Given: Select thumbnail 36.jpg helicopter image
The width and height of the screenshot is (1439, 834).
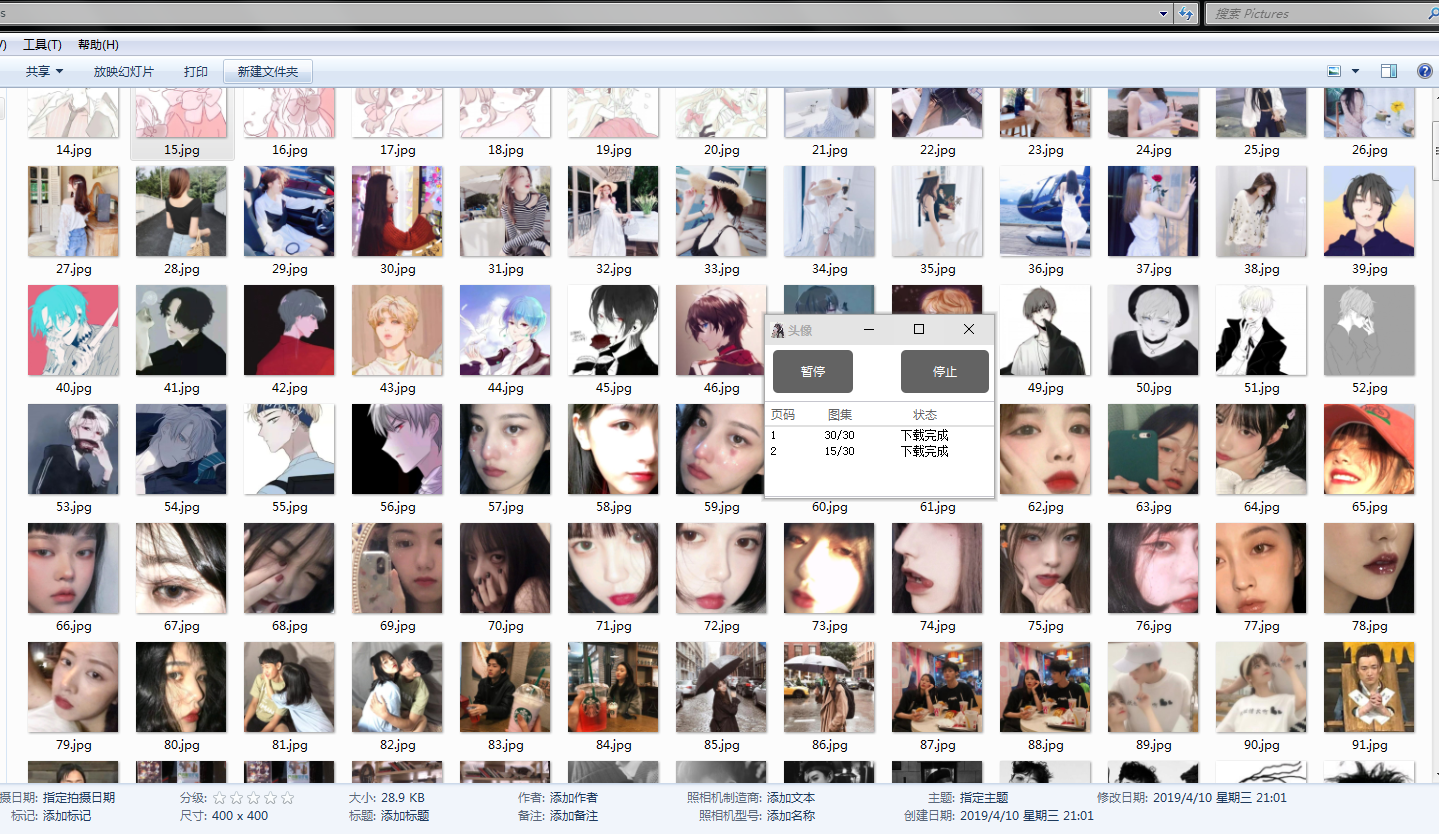Looking at the screenshot, I should [1046, 211].
